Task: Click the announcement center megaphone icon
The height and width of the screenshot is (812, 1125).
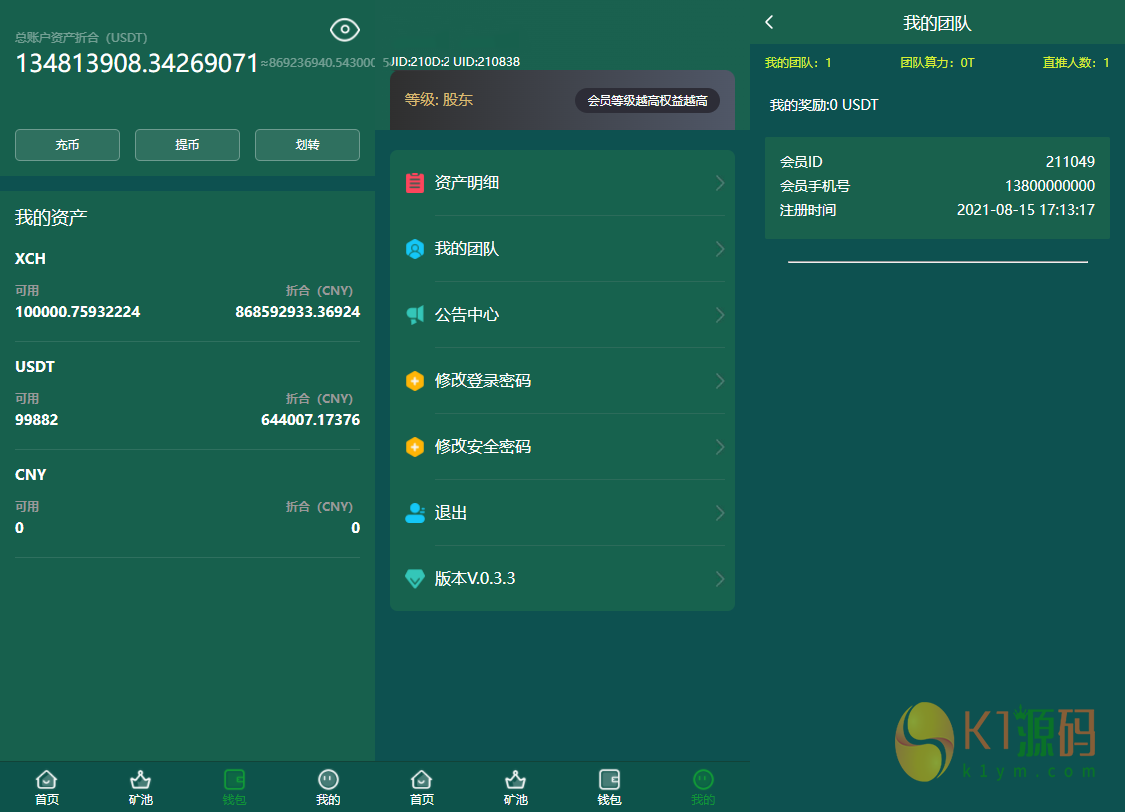Action: point(415,315)
